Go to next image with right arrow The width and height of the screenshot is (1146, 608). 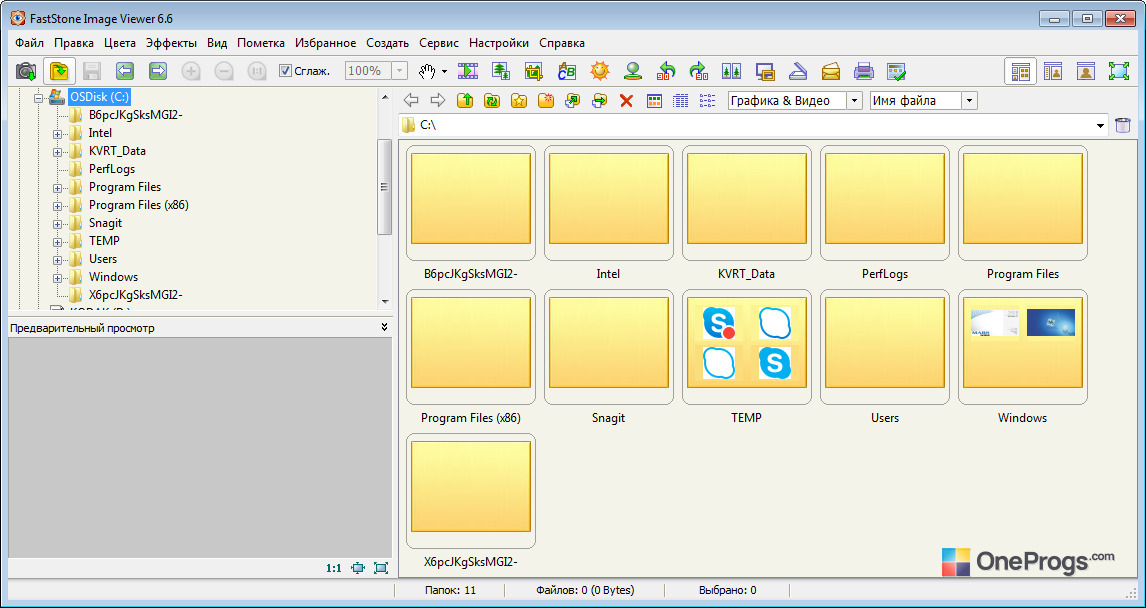tap(158, 71)
